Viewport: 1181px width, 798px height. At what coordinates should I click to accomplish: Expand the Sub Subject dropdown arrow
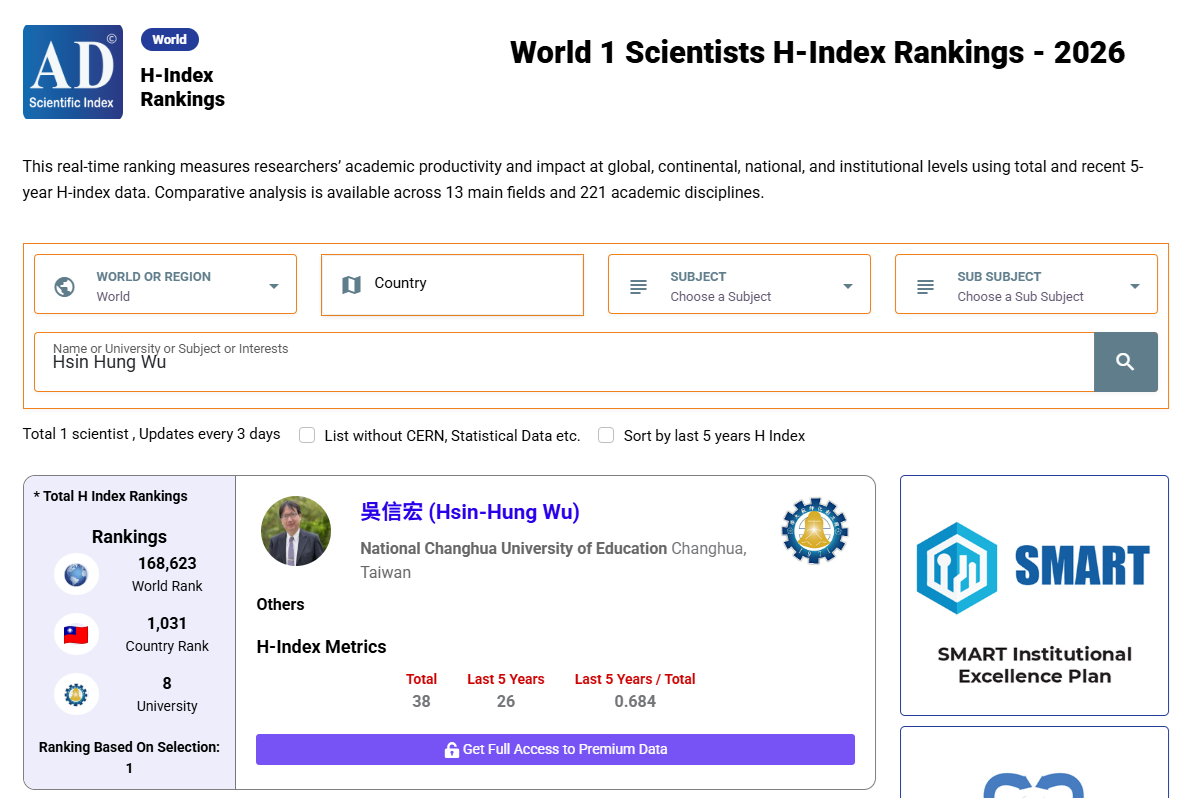coord(1135,286)
